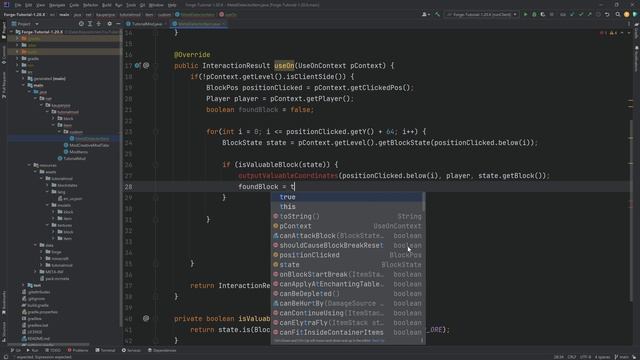Click the Debug bug icon in toolbar
640x360 pixels.
pyautogui.click(x=534, y=14)
